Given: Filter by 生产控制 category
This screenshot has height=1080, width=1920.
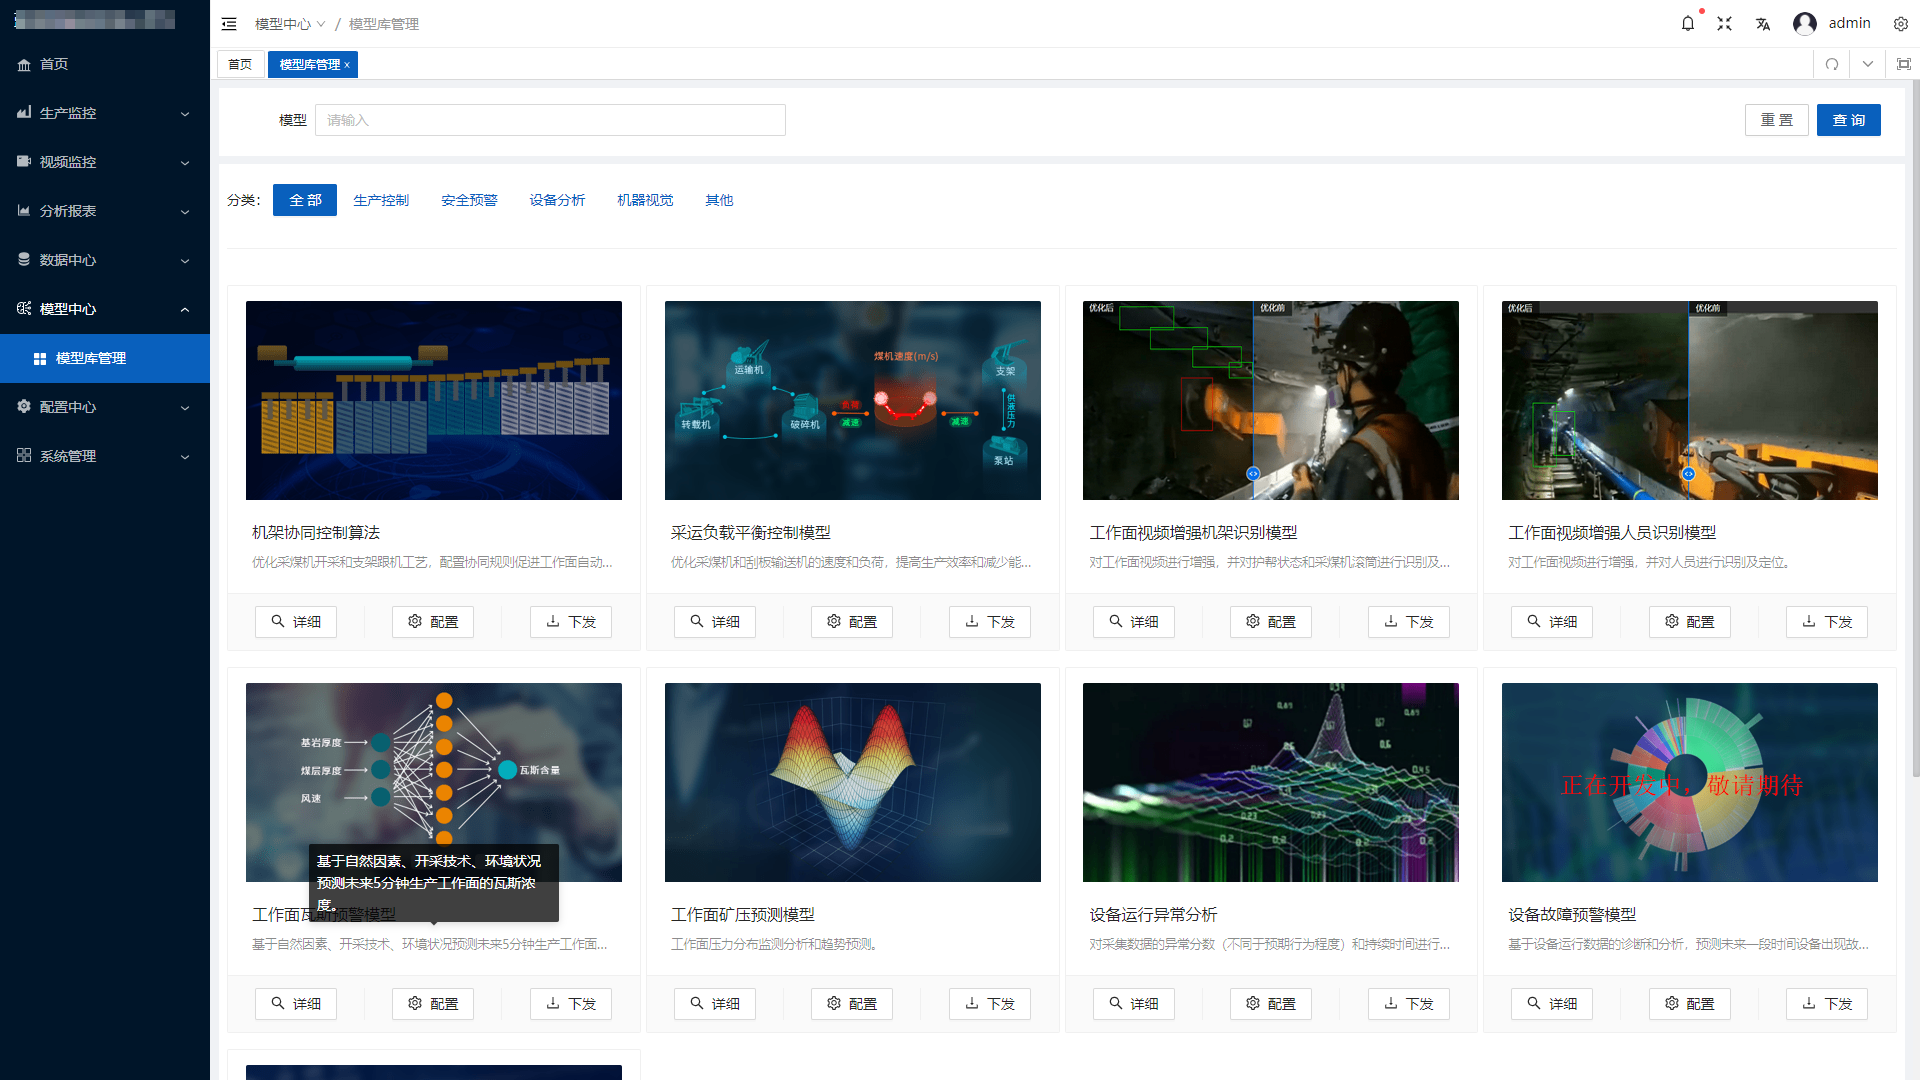Looking at the screenshot, I should (x=381, y=200).
